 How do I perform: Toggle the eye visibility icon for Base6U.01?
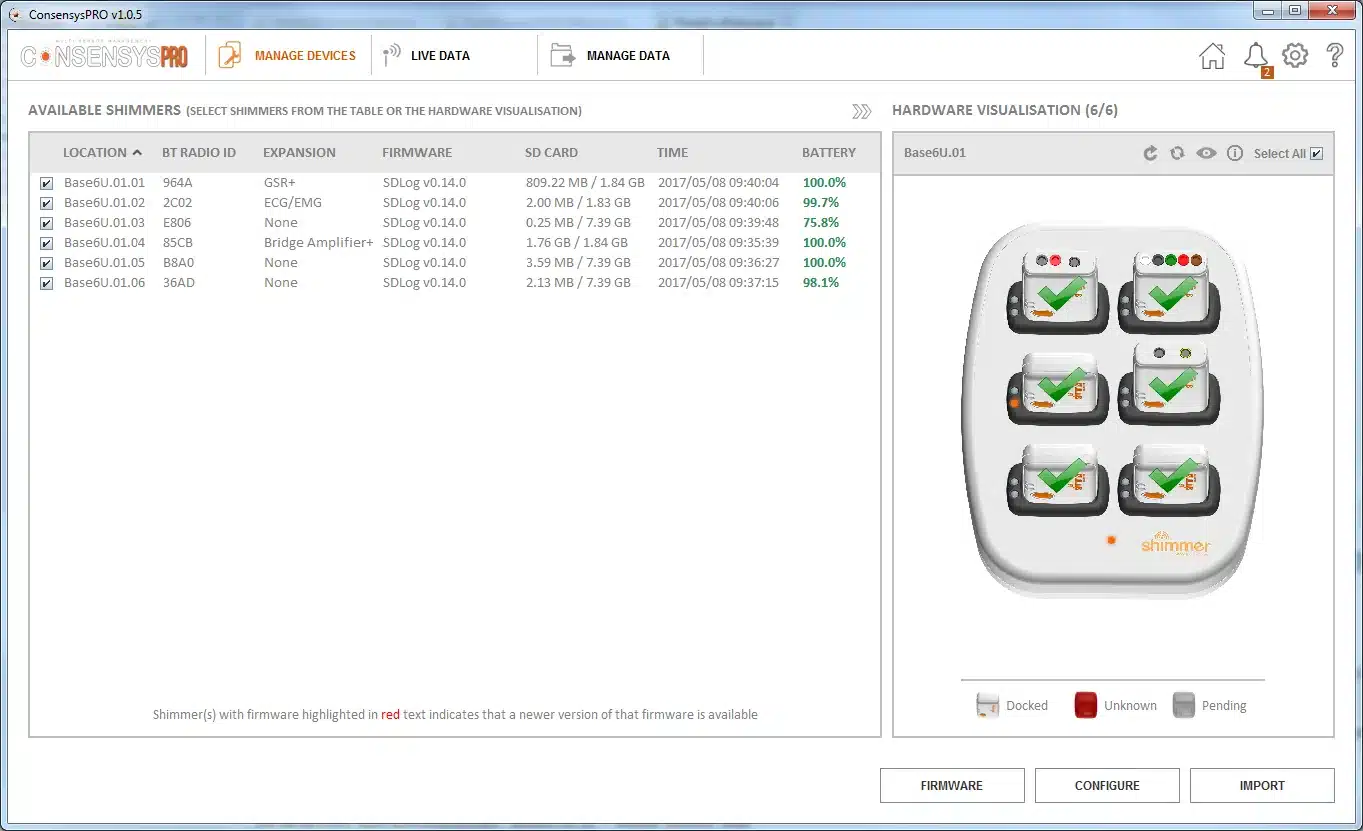[1206, 153]
